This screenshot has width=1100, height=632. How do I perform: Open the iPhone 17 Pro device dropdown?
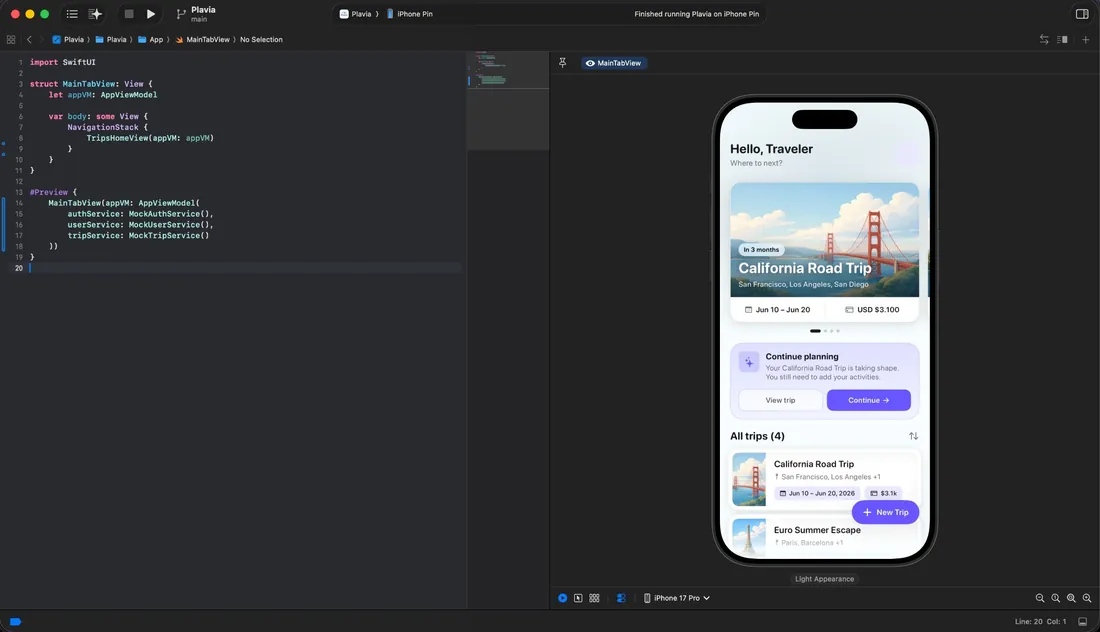coord(677,598)
